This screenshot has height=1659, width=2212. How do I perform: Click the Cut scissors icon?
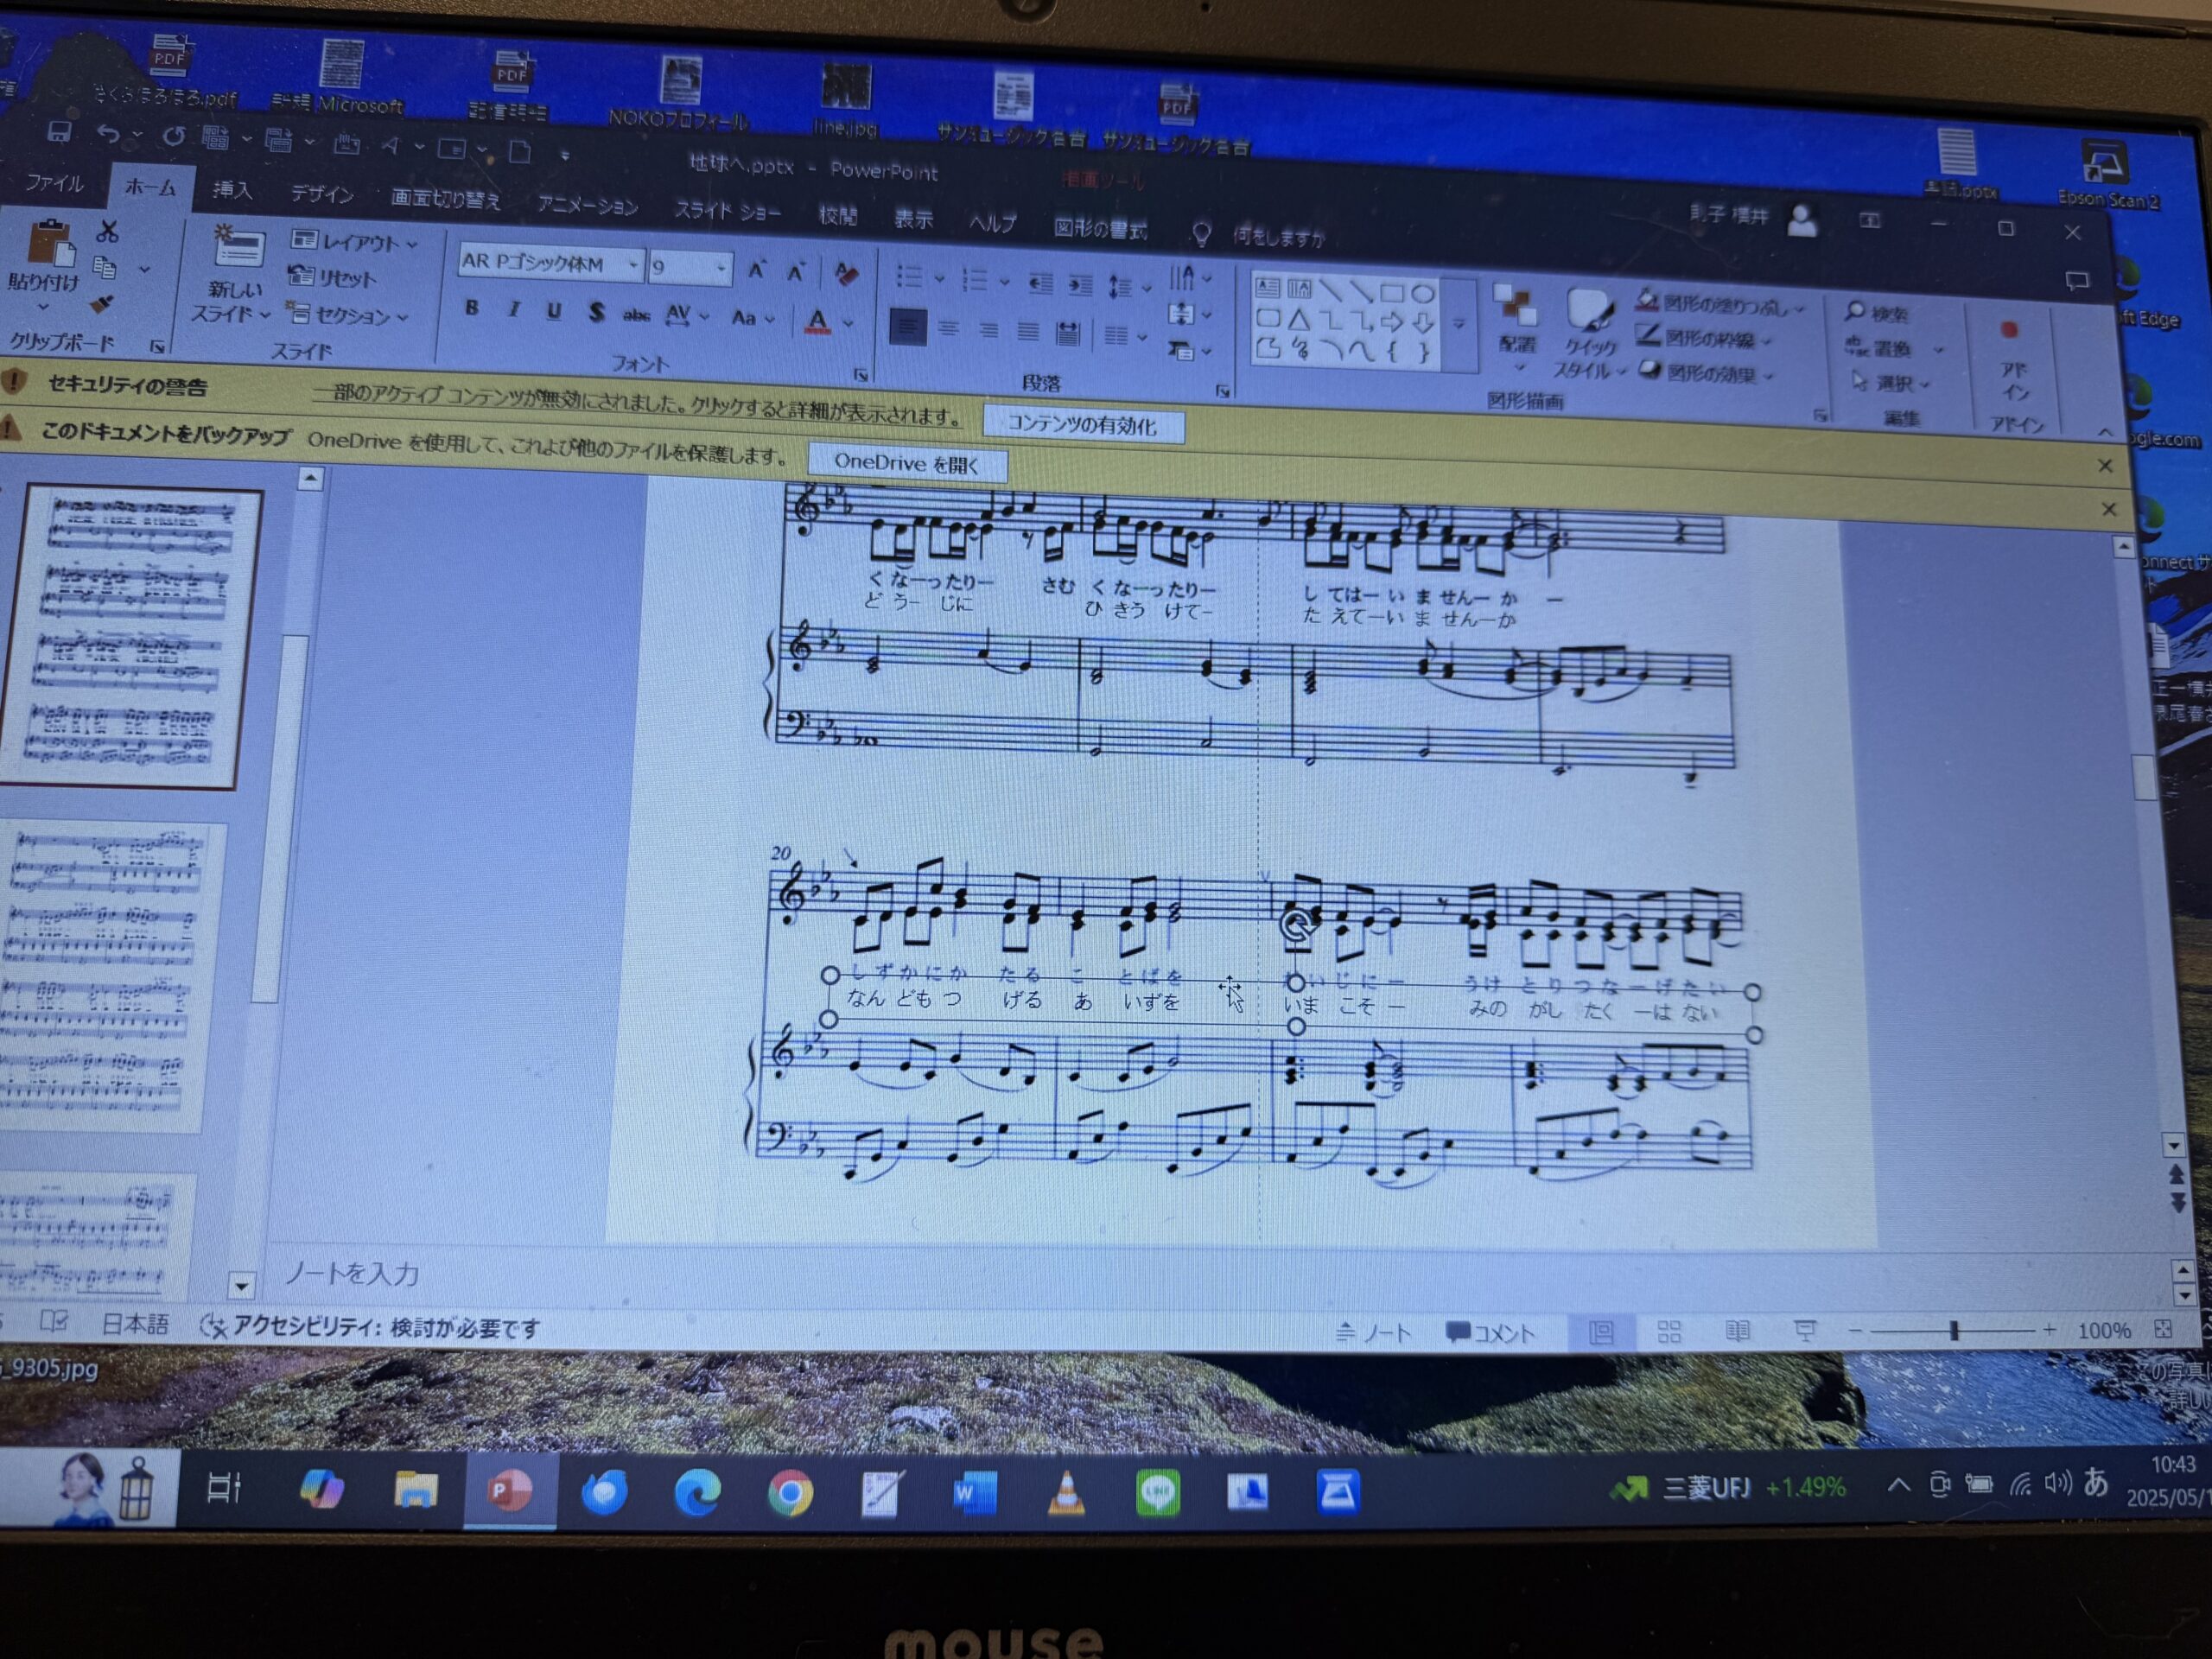click(107, 232)
